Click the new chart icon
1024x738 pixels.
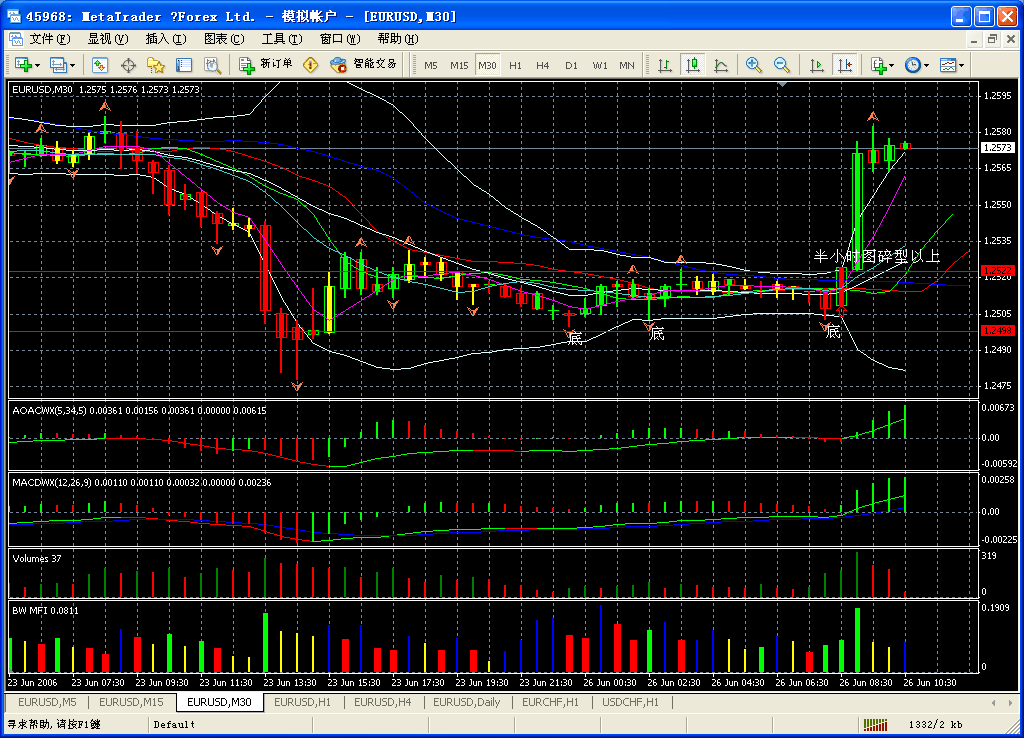point(24,65)
